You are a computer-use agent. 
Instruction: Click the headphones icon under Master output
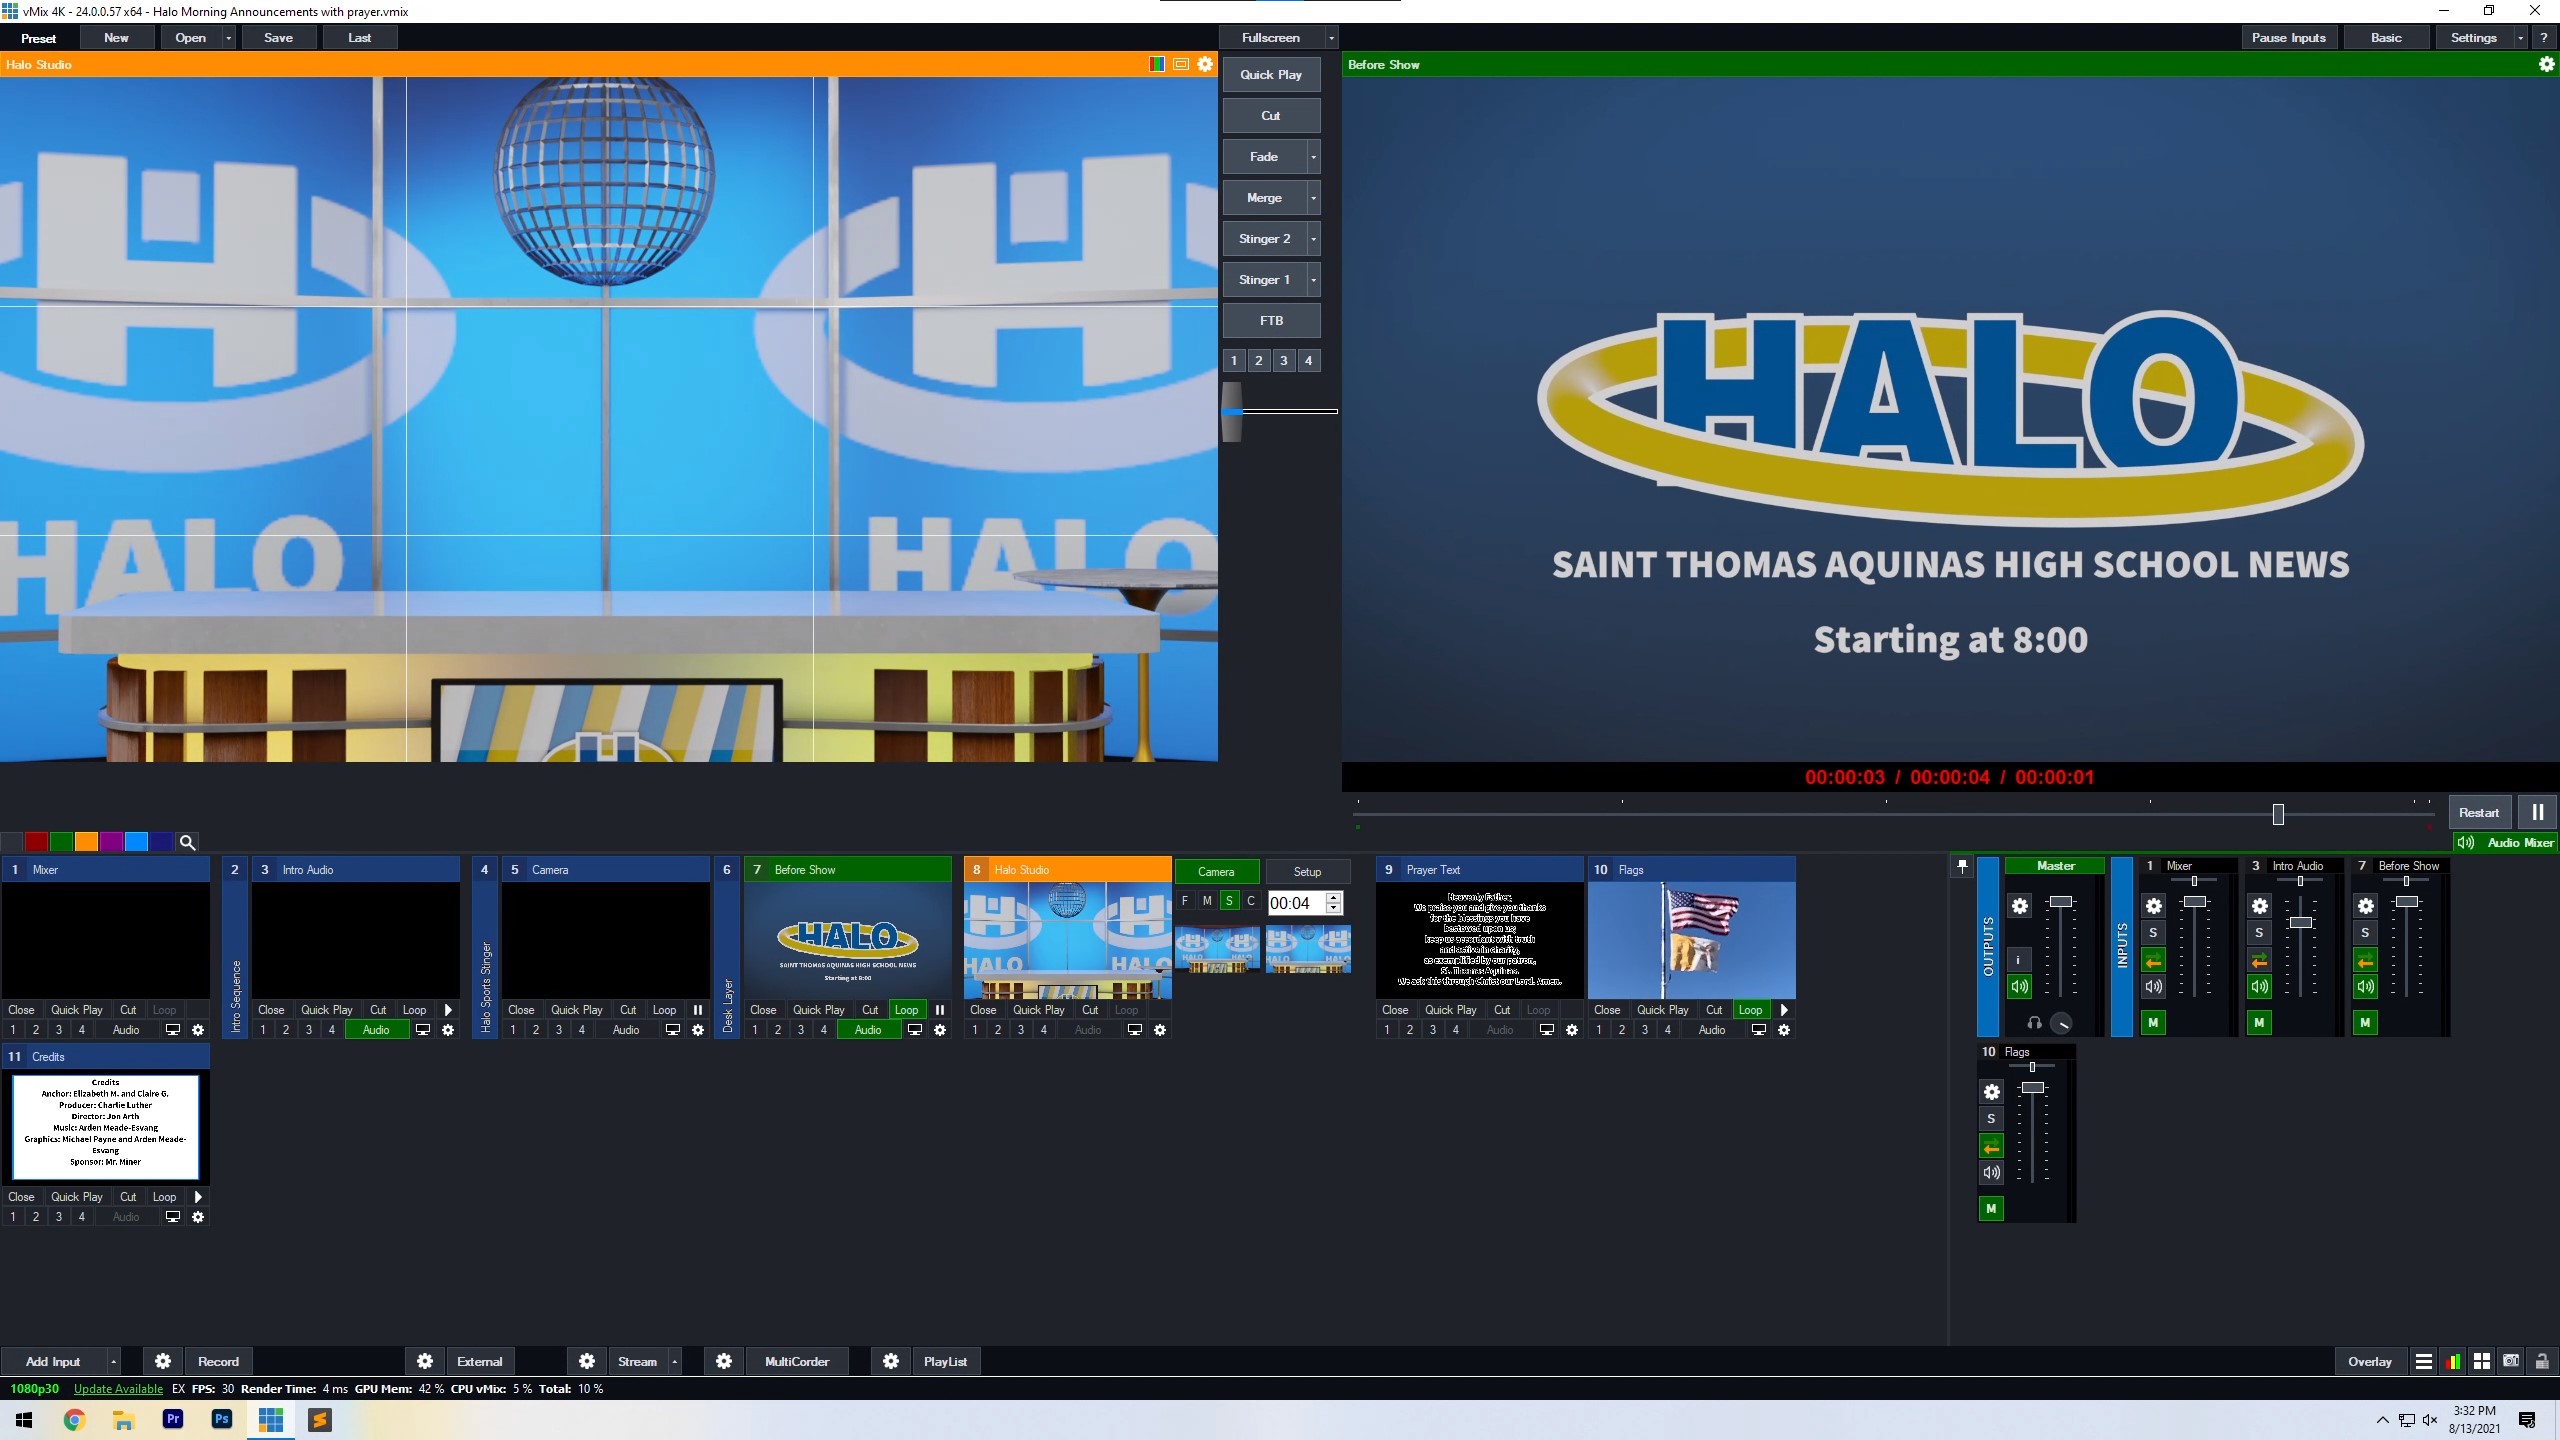coord(2035,1023)
